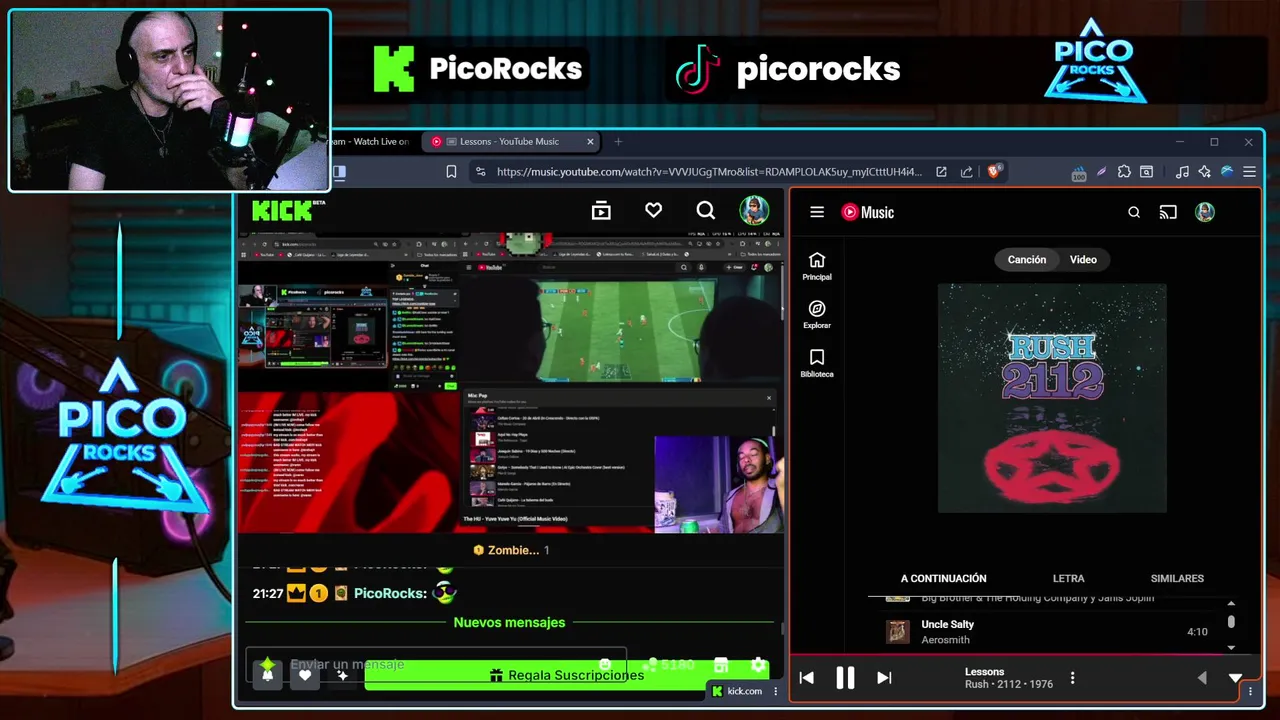The height and width of the screenshot is (720, 1280).
Task: Open a new browser tab
Action: (x=618, y=142)
